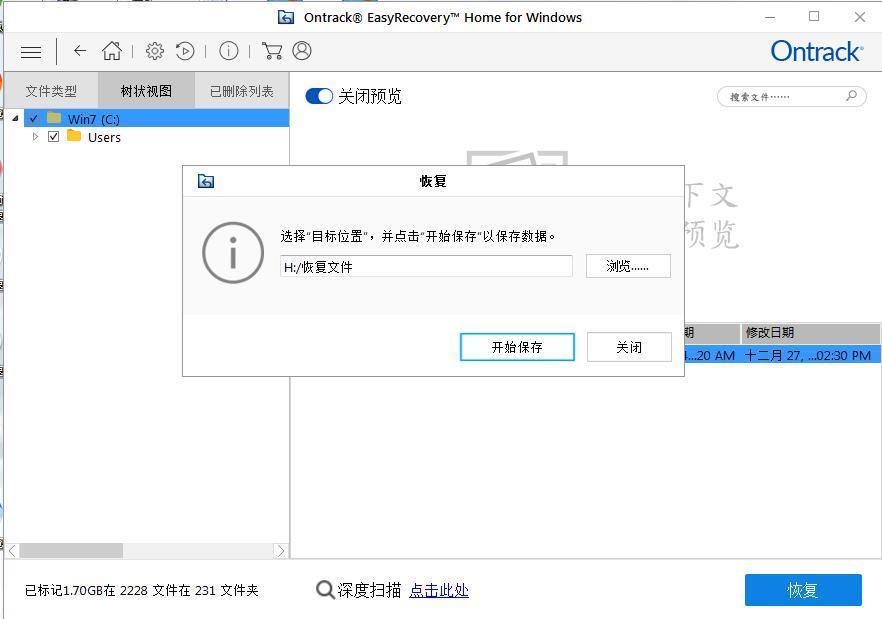882x619 pixels.
Task: Click the resume recovery clock icon
Action: point(185,51)
